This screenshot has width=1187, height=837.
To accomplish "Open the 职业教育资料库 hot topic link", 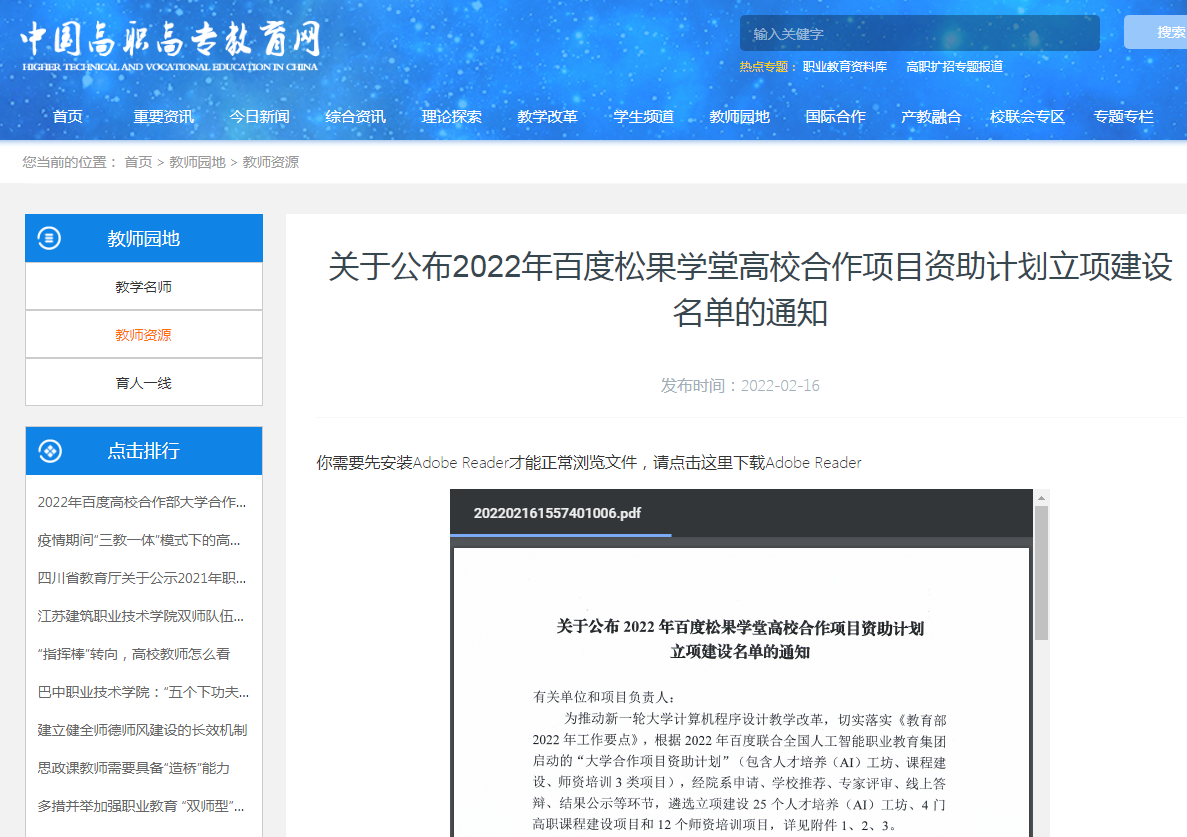I will pyautogui.click(x=844, y=67).
